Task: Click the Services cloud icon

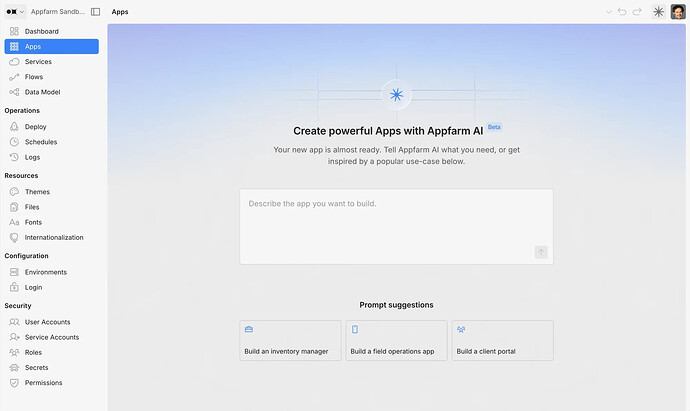Action: coord(14,62)
